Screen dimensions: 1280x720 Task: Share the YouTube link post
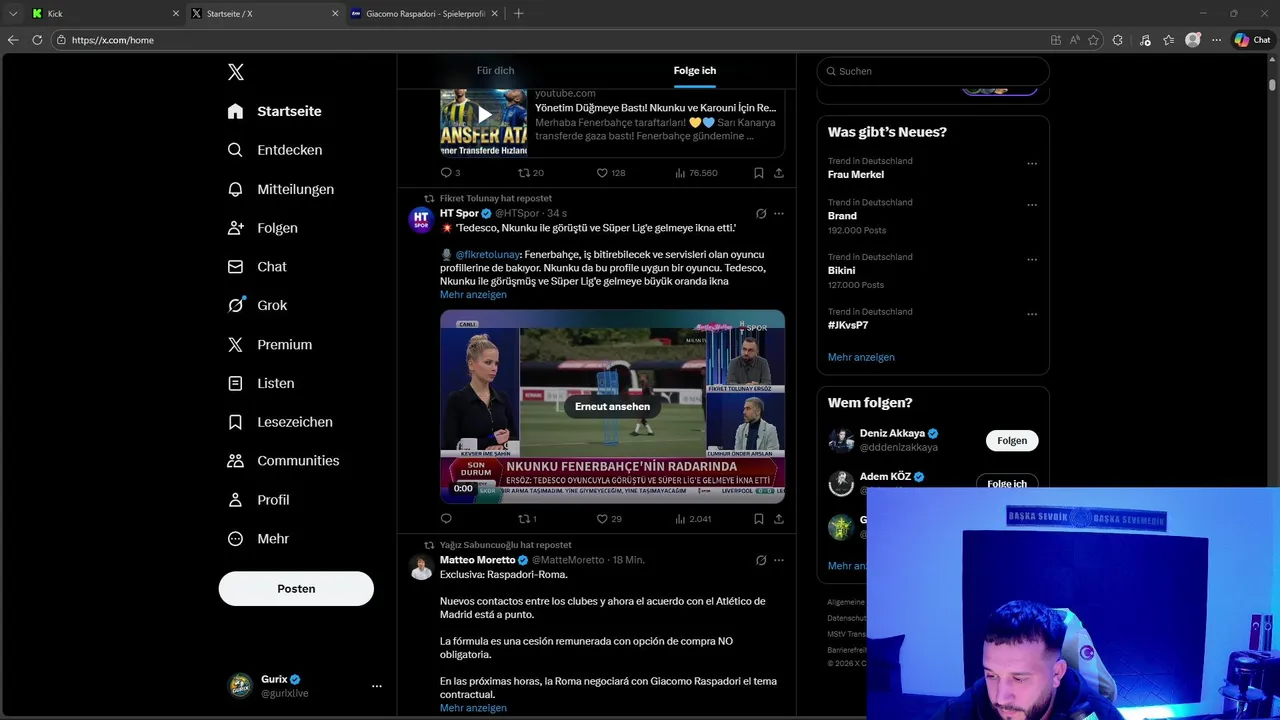click(779, 173)
